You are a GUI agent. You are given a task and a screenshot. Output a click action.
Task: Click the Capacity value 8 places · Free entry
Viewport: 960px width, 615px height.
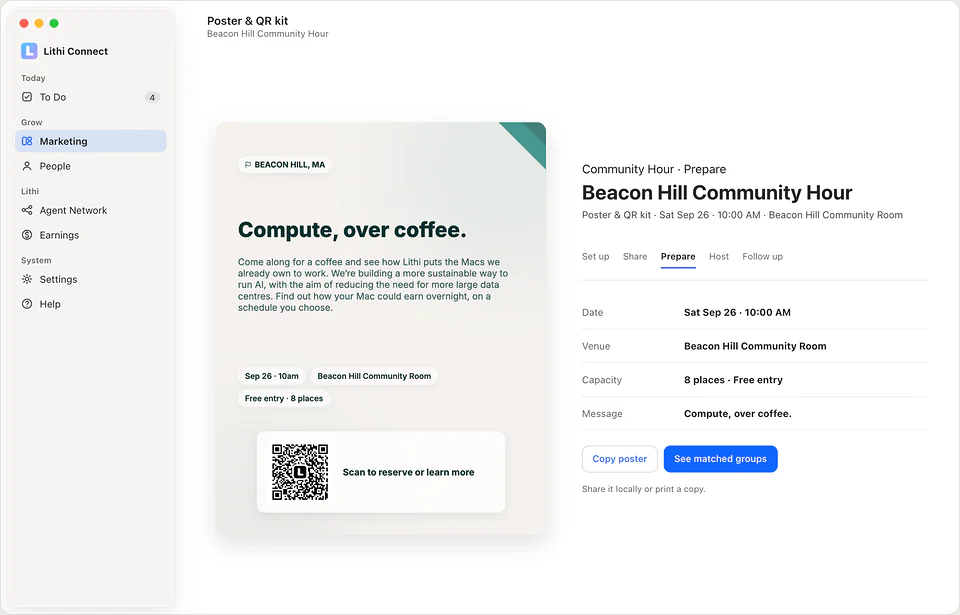tap(733, 380)
